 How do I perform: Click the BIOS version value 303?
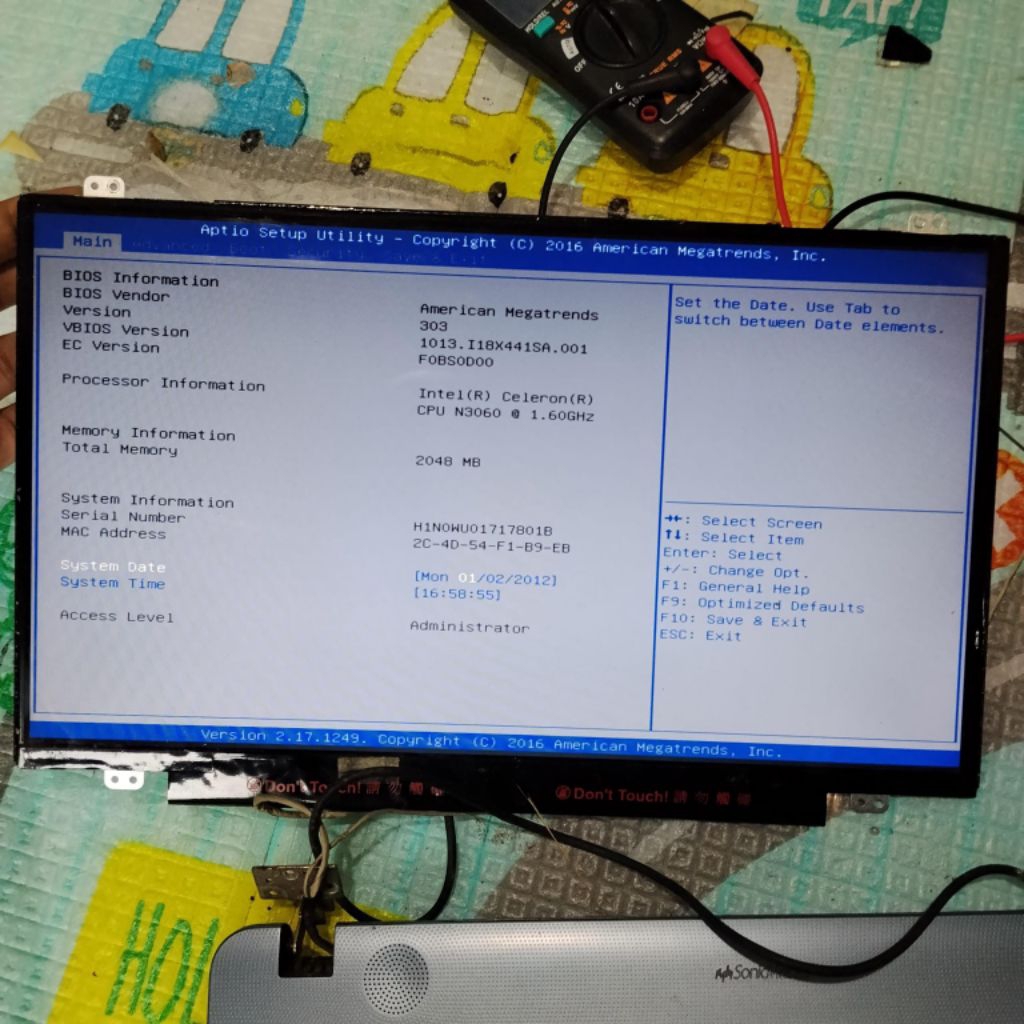[433, 325]
